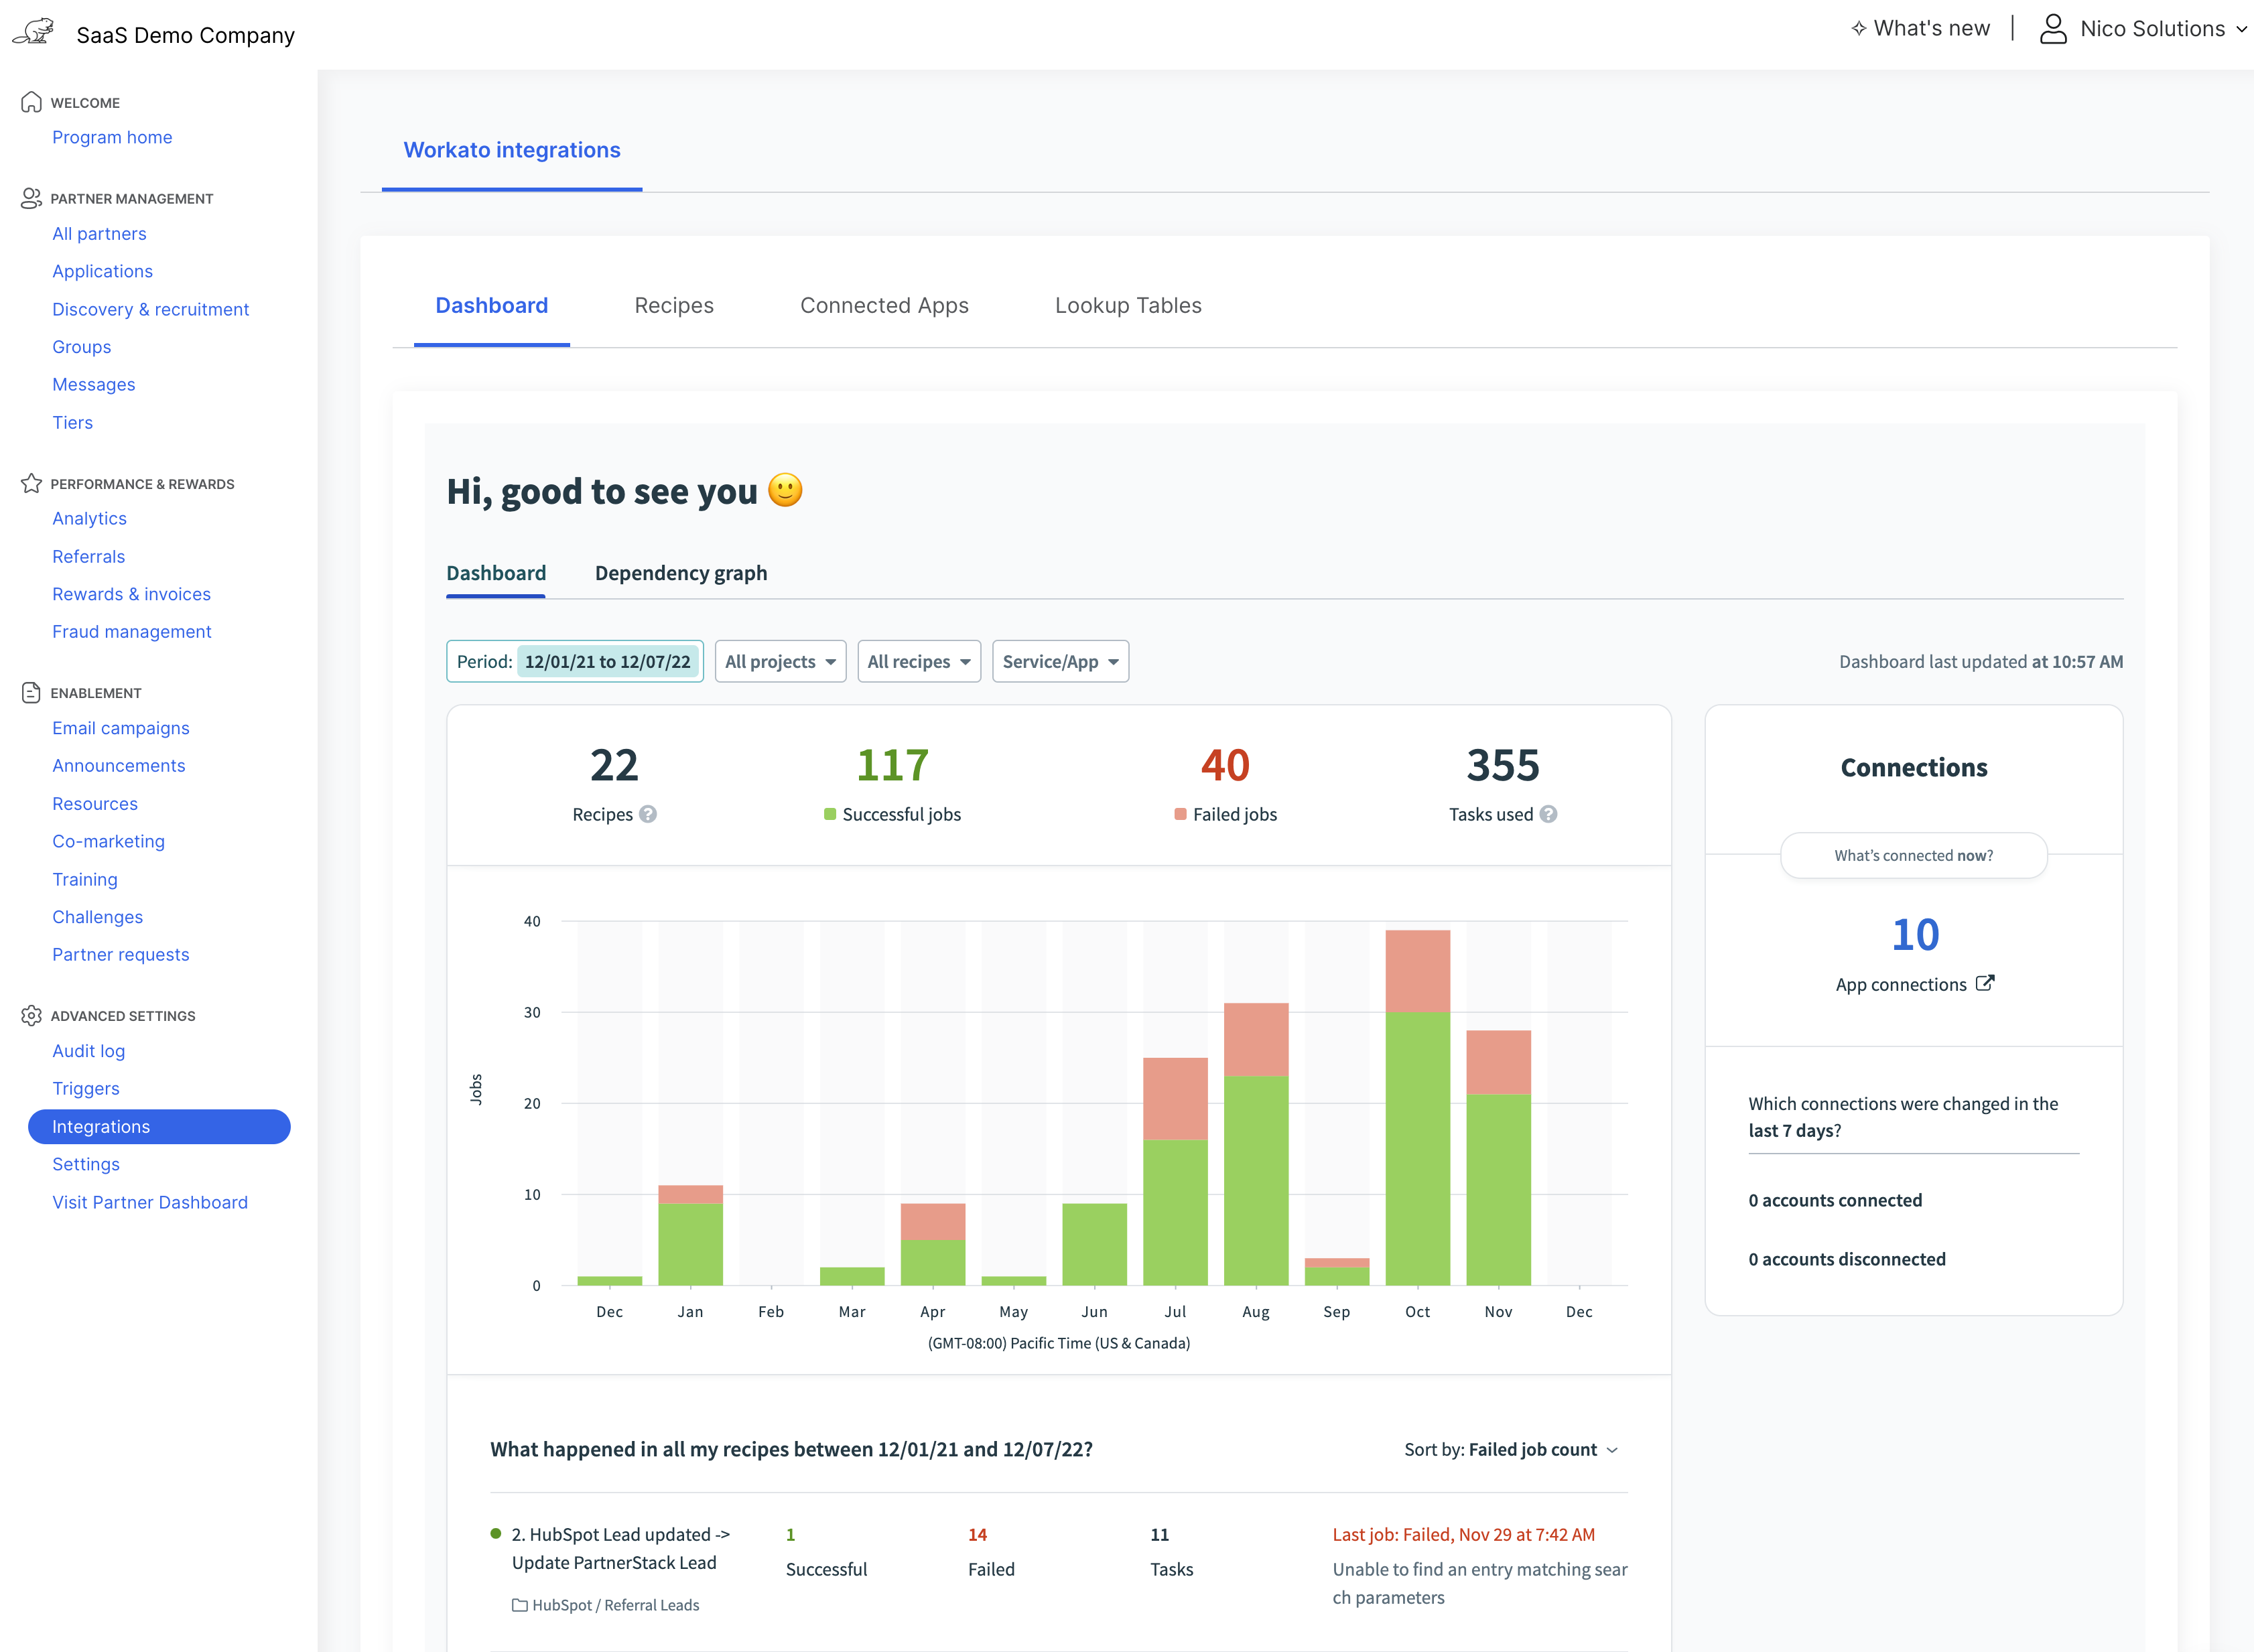Click the Advanced Settings gear icon
Viewport: 2254px width, 1652px height.
coord(31,1015)
